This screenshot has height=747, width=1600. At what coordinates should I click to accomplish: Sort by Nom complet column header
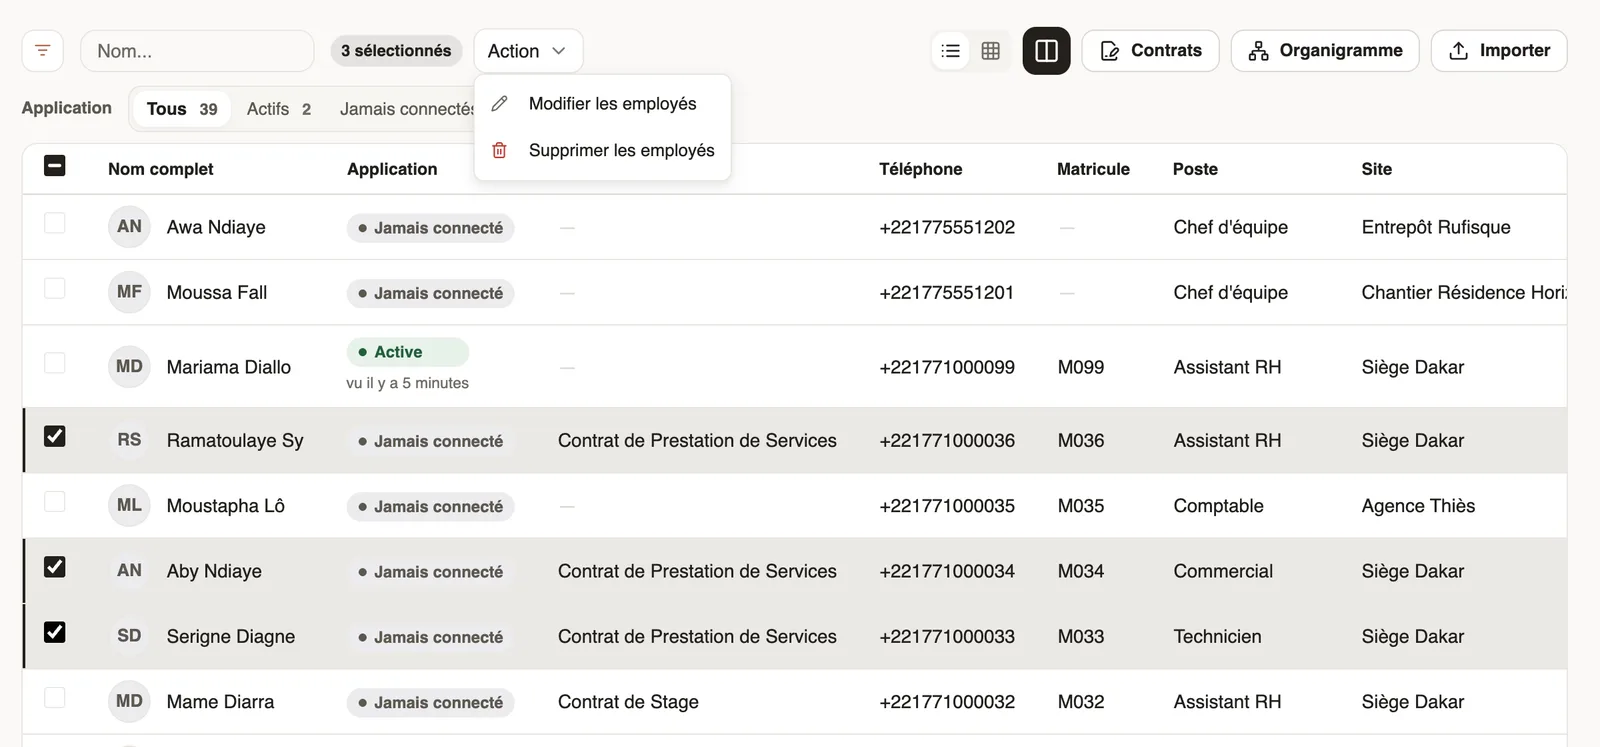click(x=161, y=169)
